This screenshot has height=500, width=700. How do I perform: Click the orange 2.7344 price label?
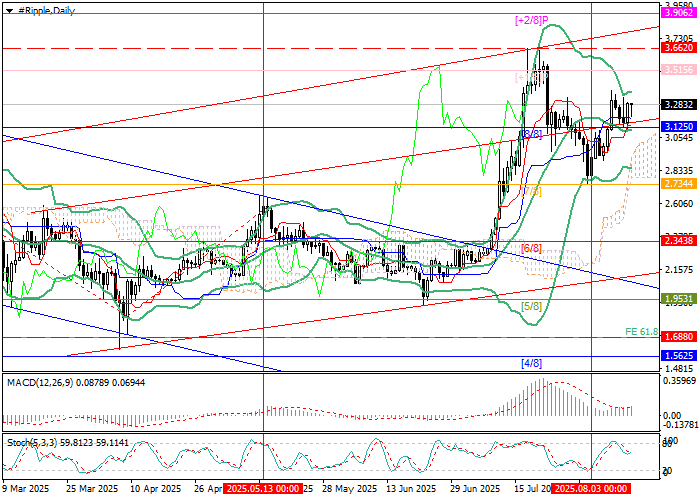click(677, 185)
